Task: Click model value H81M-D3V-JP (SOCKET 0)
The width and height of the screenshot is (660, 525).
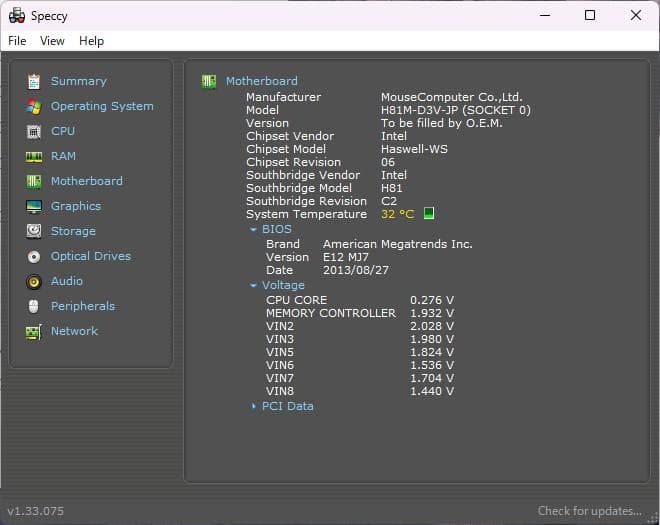Action: 456,110
